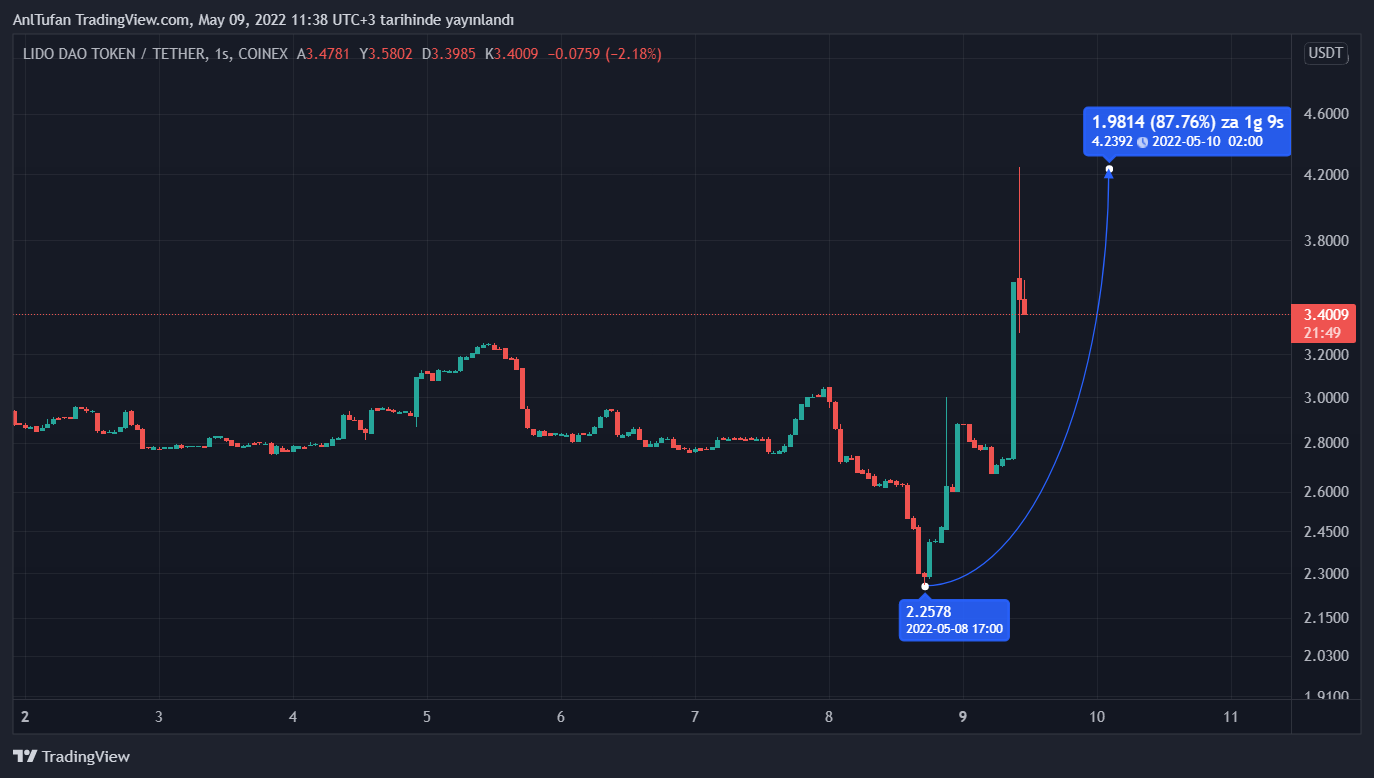Click the white endpoint dot at the curve top

[1109, 169]
